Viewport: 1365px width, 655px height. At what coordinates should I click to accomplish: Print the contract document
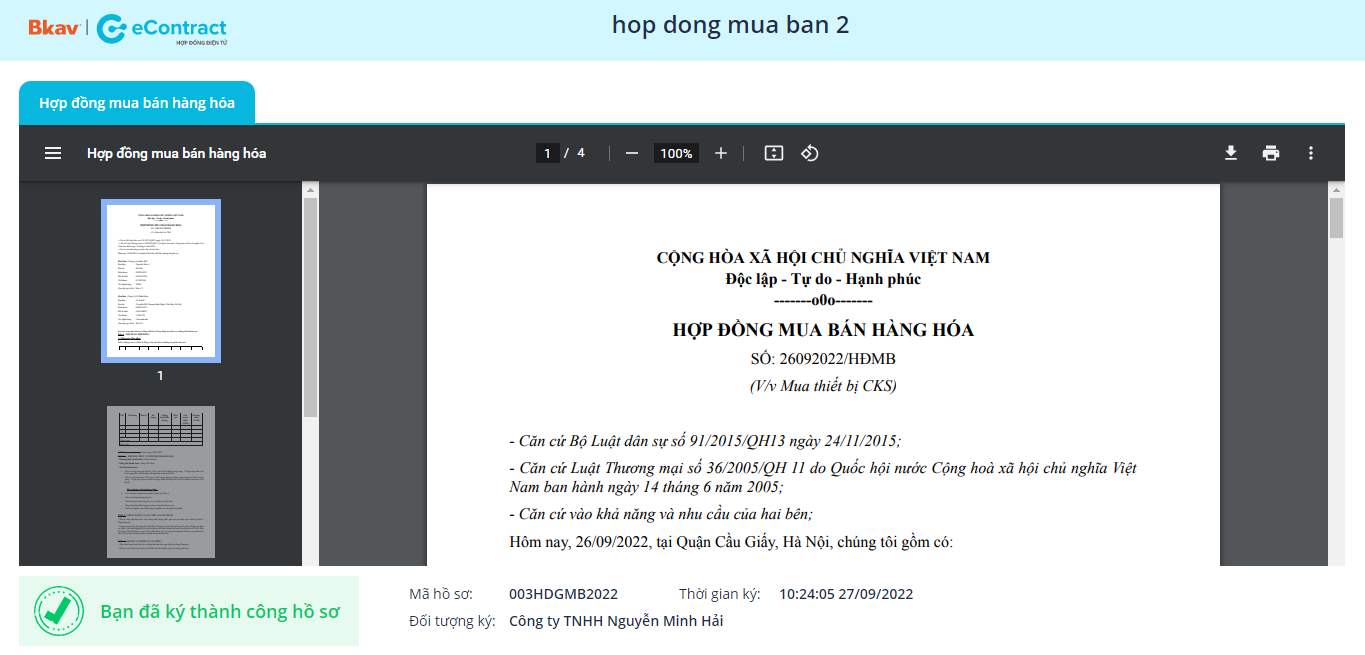click(x=1271, y=153)
